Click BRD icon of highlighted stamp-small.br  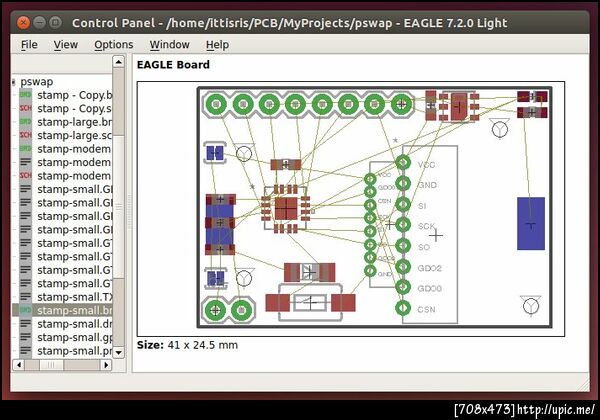click(x=25, y=310)
